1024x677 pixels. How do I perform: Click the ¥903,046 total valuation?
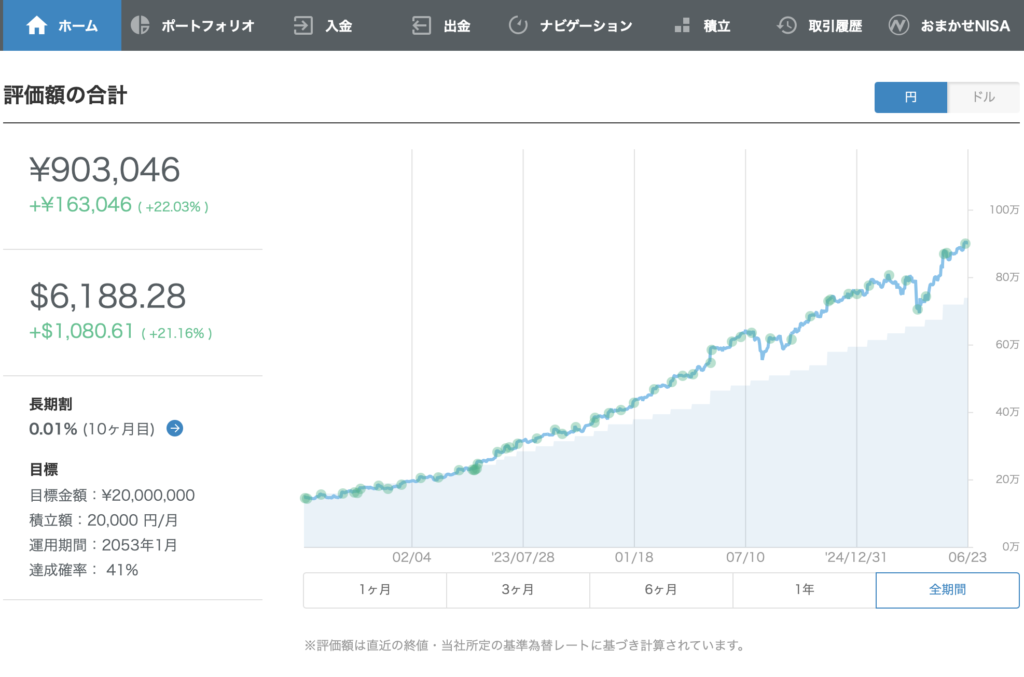click(x=104, y=170)
